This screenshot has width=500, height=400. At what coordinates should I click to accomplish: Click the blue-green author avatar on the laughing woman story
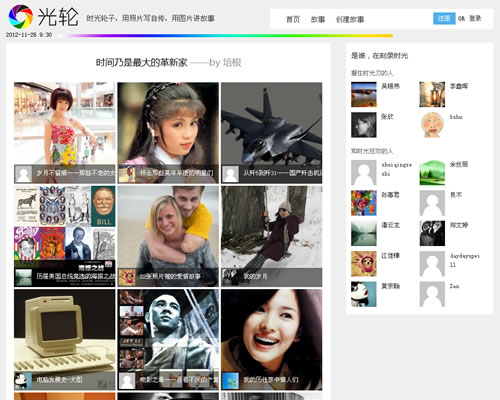click(231, 381)
